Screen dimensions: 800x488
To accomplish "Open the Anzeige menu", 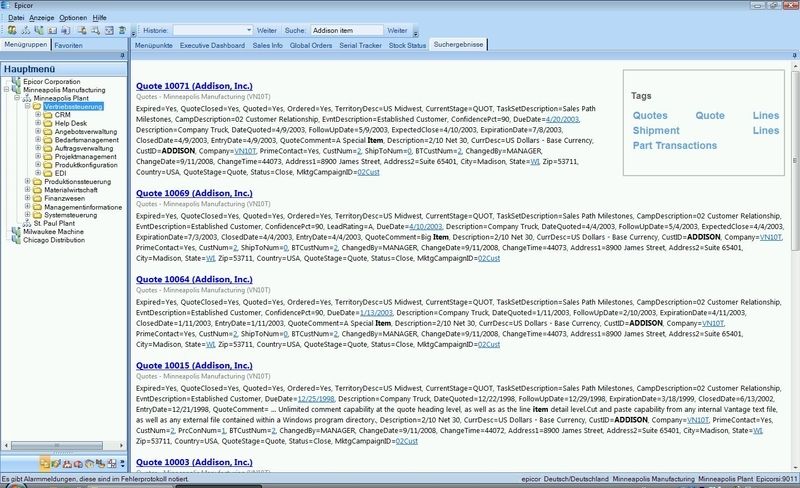I will [x=41, y=18].
